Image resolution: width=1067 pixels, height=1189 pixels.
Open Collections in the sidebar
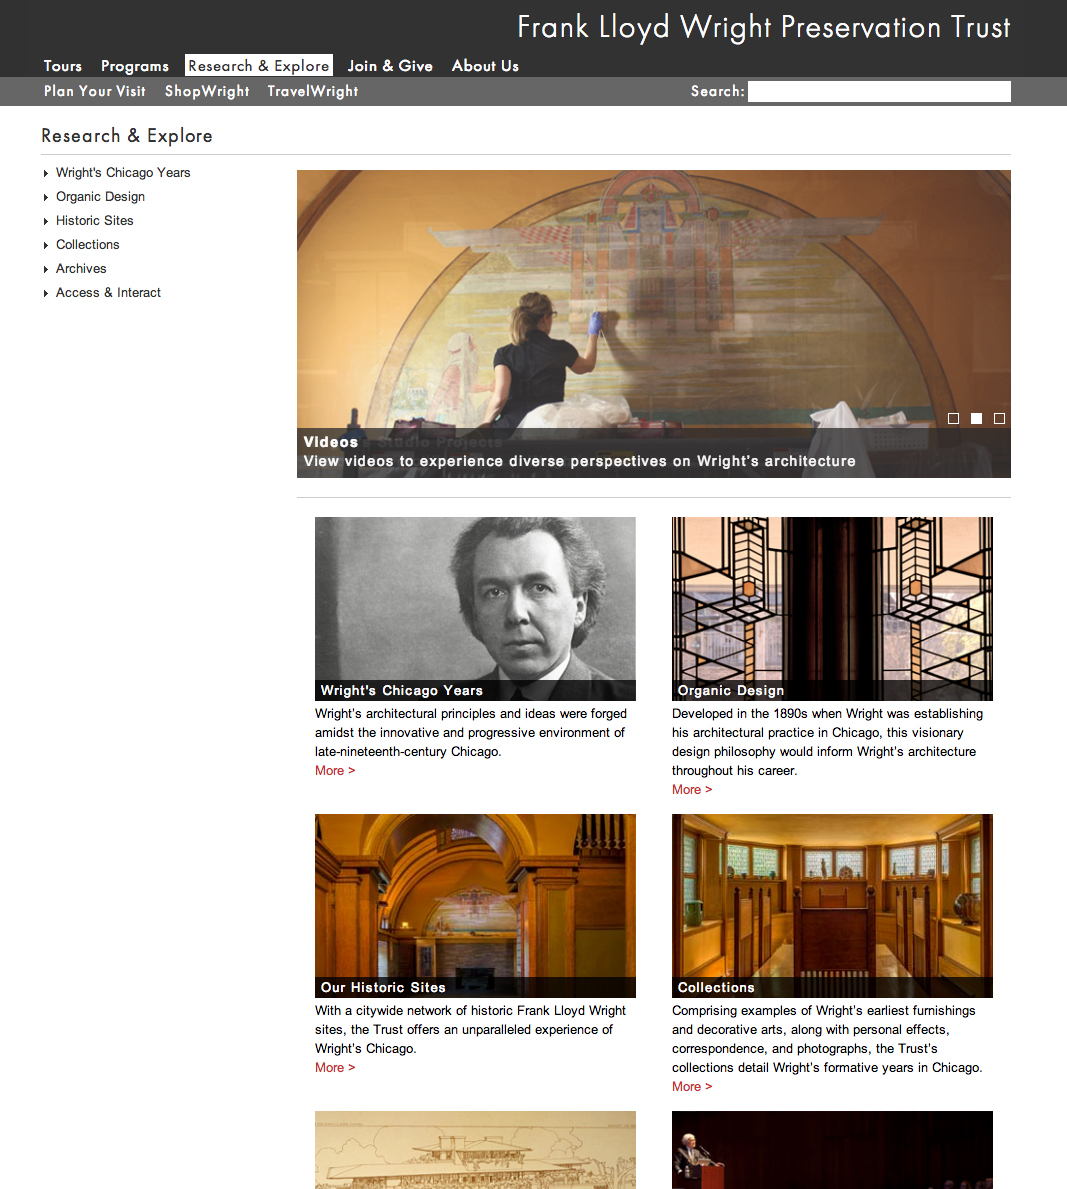87,245
